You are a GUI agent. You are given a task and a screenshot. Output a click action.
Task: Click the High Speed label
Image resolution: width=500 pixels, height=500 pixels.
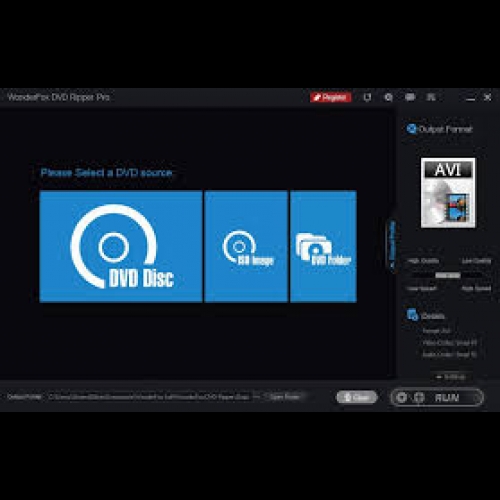476,289
